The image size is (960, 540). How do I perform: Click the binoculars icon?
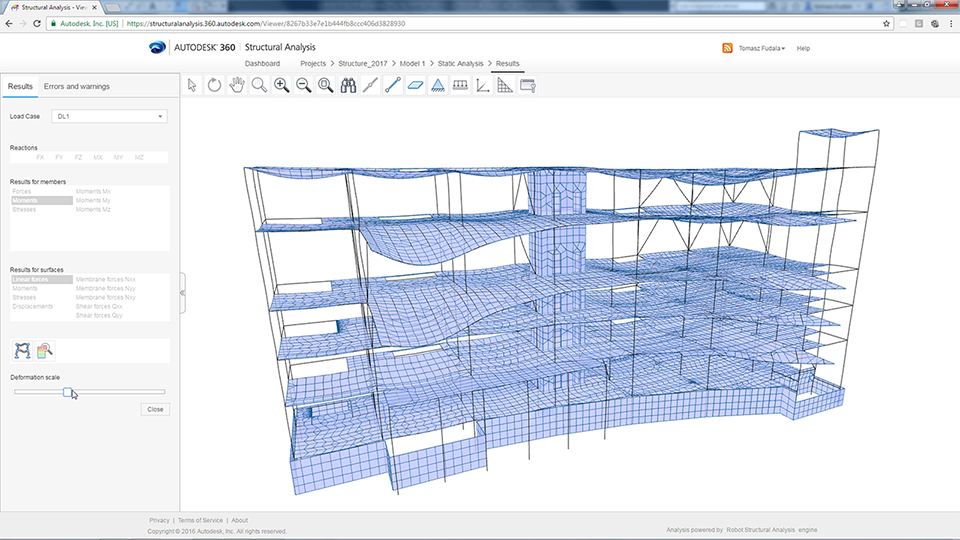348,86
